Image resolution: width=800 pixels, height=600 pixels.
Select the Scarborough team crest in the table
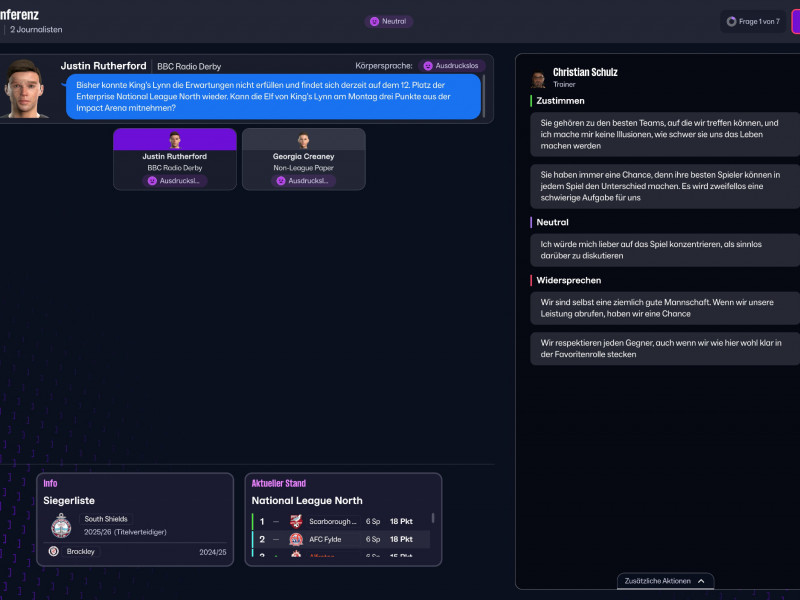(x=298, y=521)
